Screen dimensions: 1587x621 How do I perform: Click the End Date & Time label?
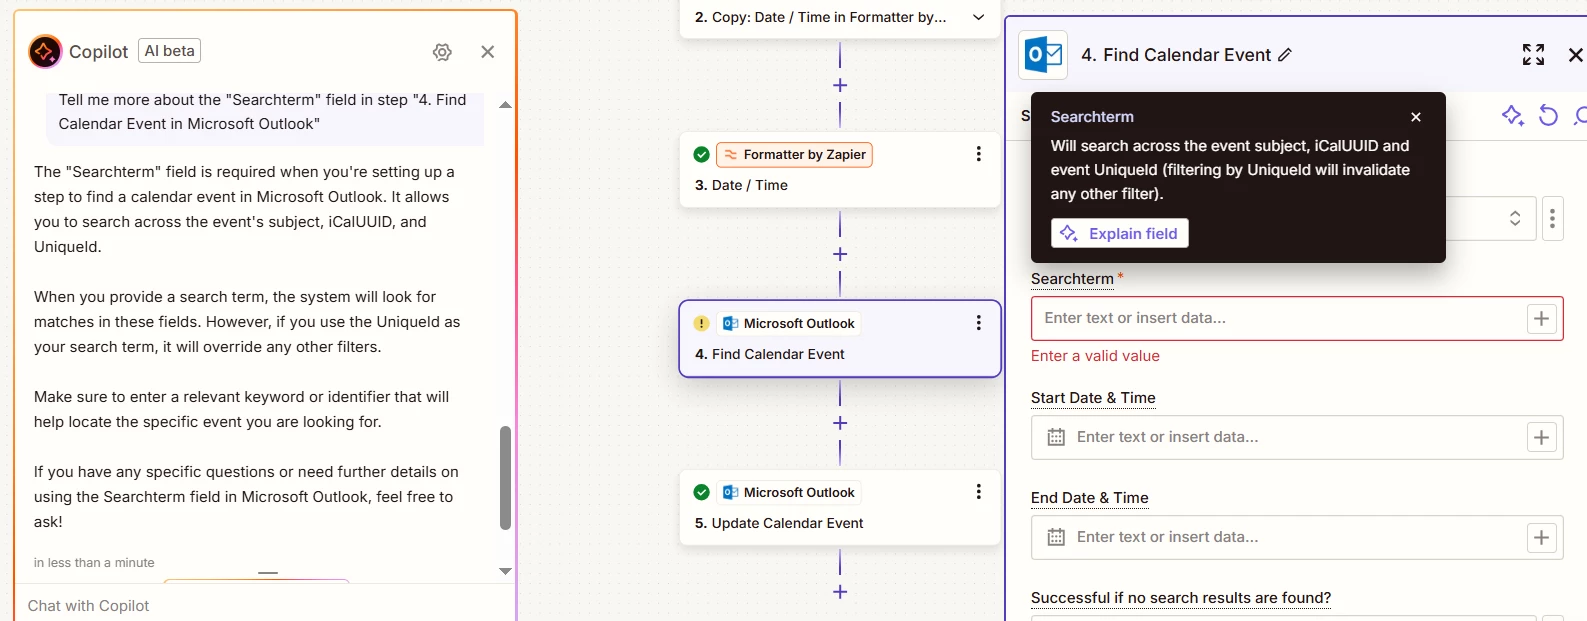point(1090,498)
